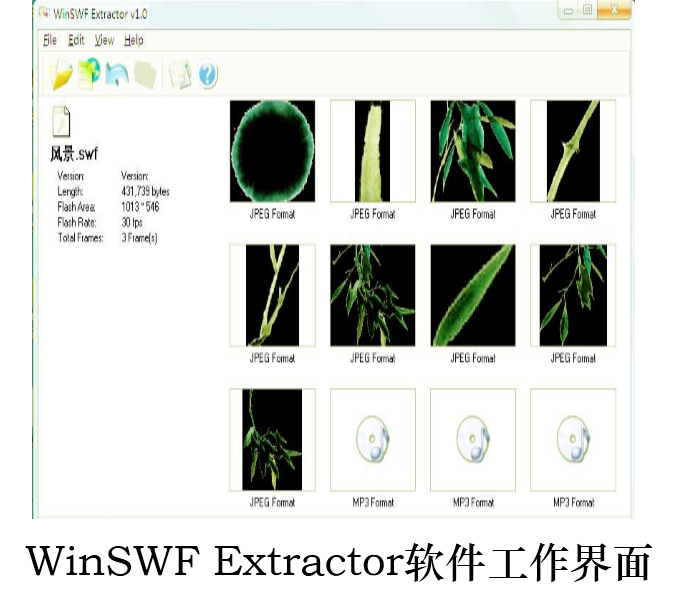Select the forked pale stems JPEG thumbnail

pyautogui.click(x=272, y=295)
